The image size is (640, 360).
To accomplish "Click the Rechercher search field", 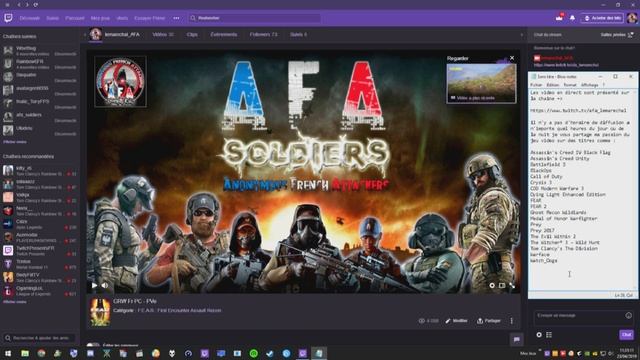I will click(255, 18).
